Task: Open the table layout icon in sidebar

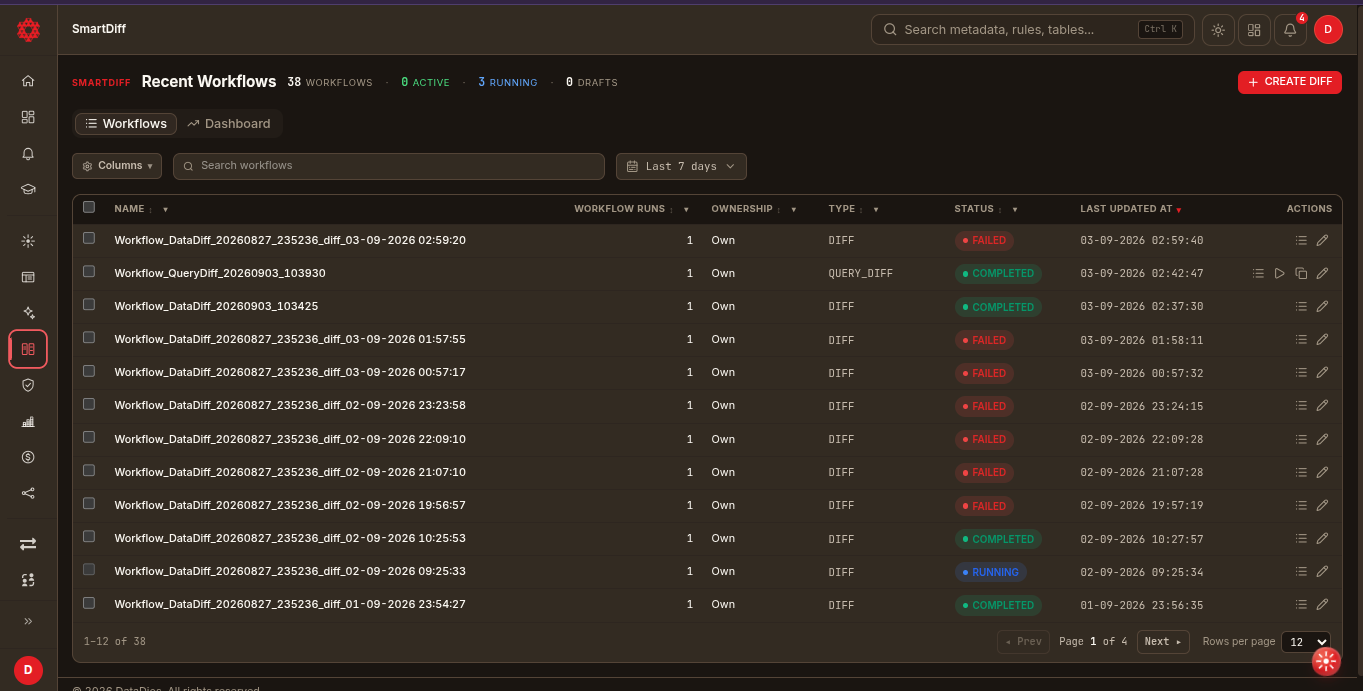Action: [x=28, y=276]
